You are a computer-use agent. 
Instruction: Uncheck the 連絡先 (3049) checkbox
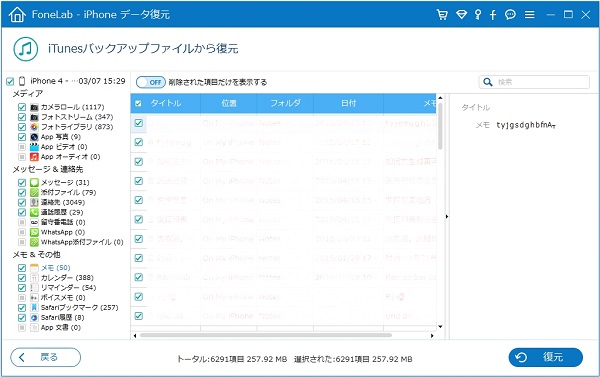[22, 202]
